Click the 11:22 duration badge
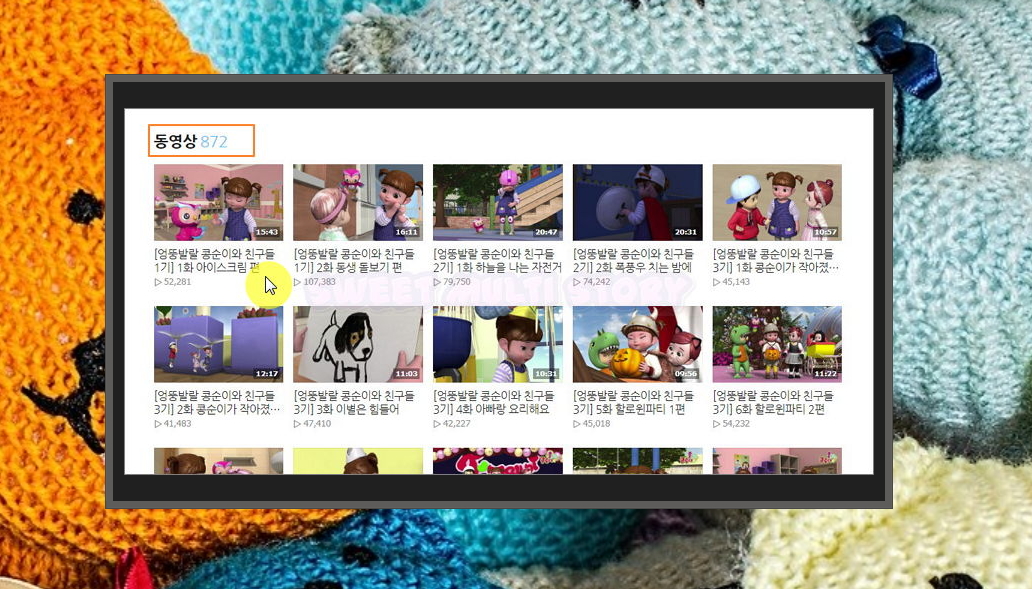Viewport: 1032px width, 589px height. click(825, 374)
